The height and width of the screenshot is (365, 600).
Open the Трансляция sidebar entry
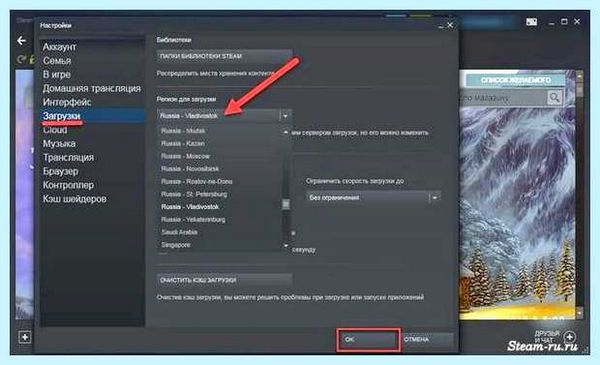(x=68, y=157)
